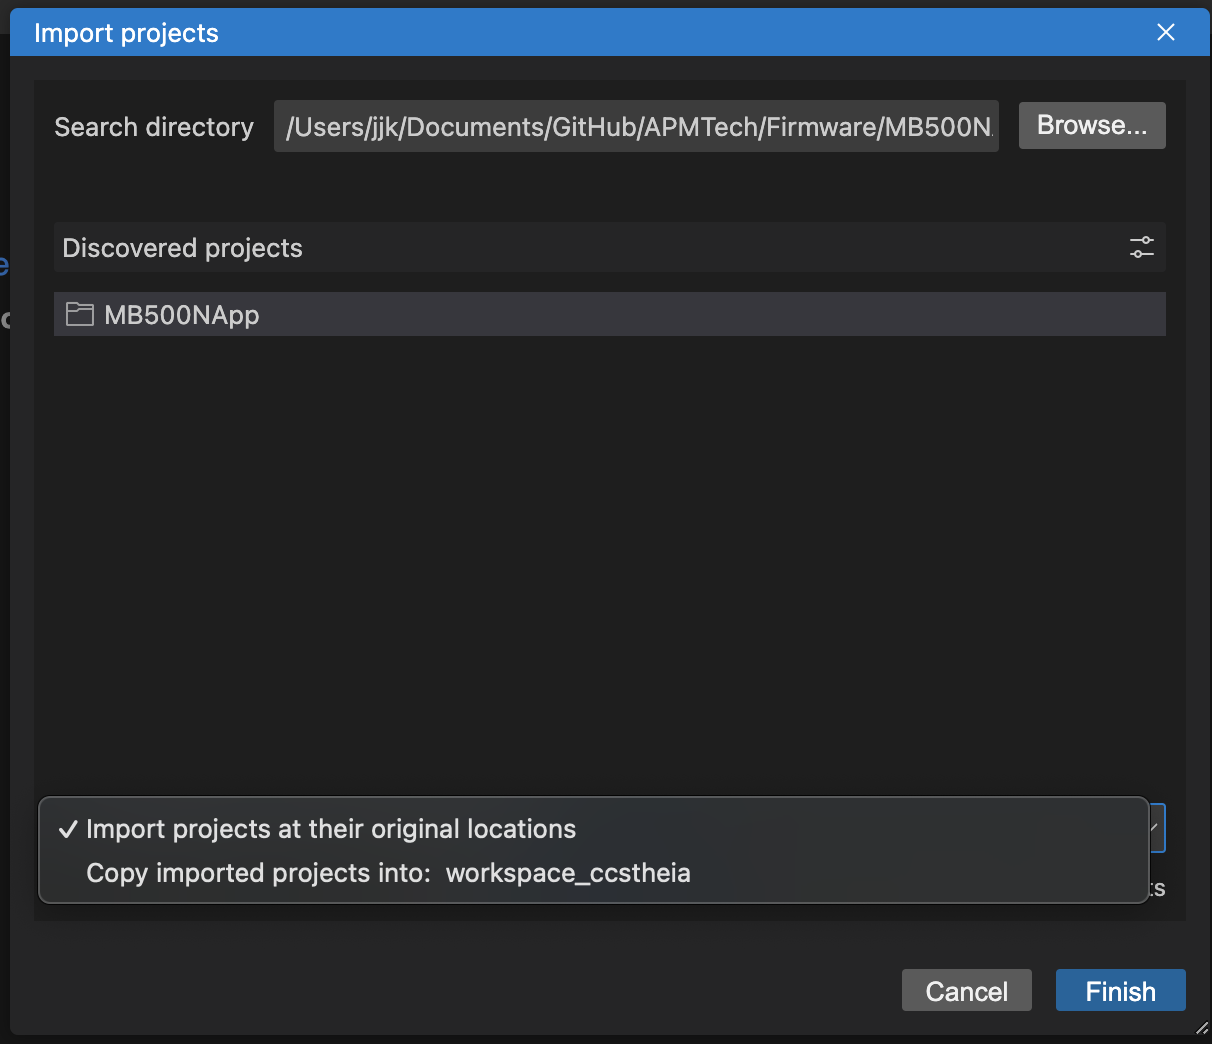The image size is (1212, 1044).
Task: Choose Import projects at their original locations
Action: [331, 829]
